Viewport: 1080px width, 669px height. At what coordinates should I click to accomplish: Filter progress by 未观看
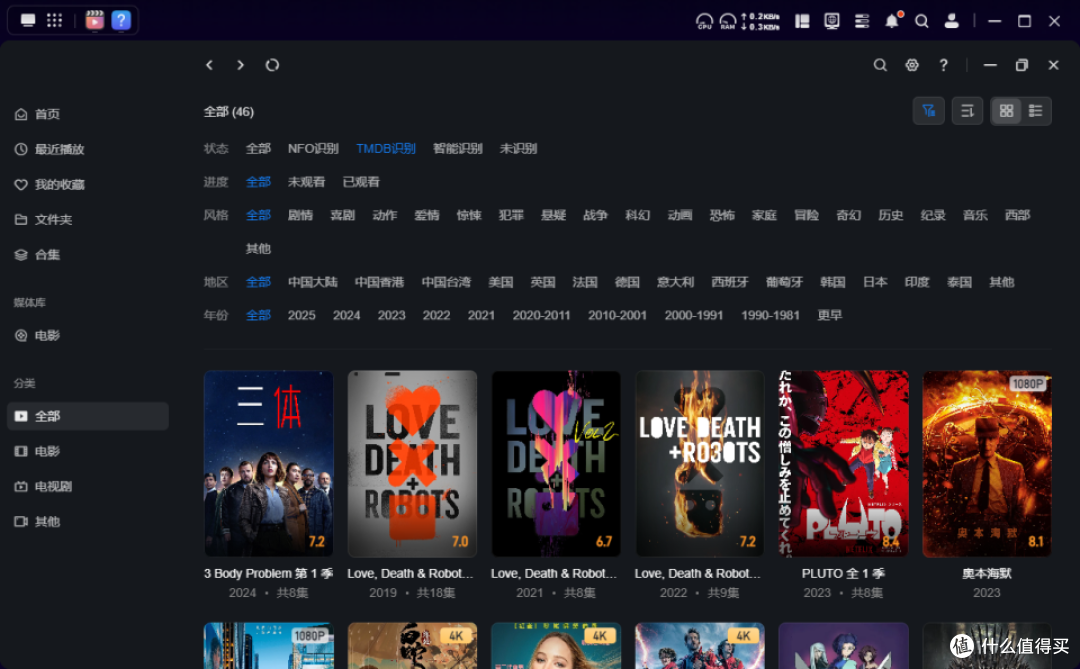tap(306, 182)
